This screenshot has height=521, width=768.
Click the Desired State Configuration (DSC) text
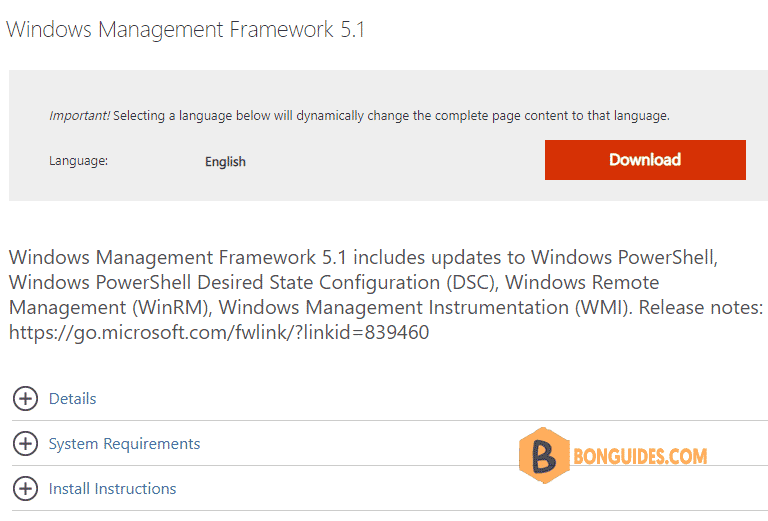348,283
